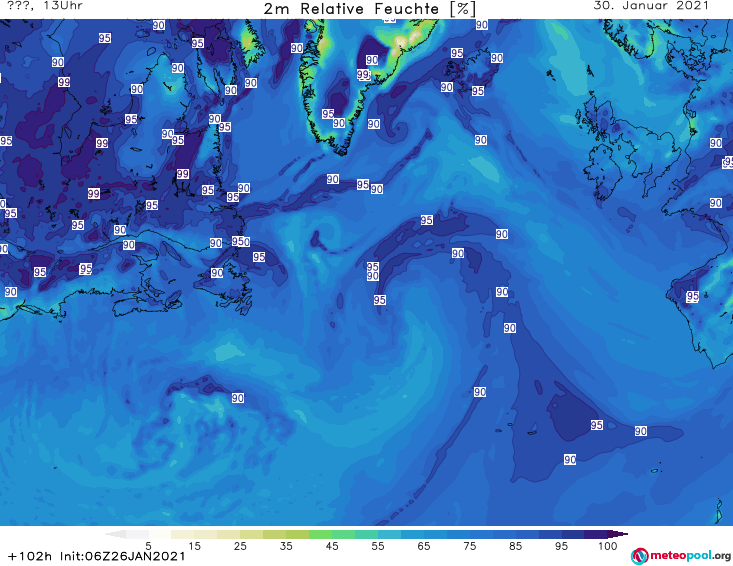Click the legend value '100'
The height and width of the screenshot is (566, 733).
pyautogui.click(x=607, y=546)
